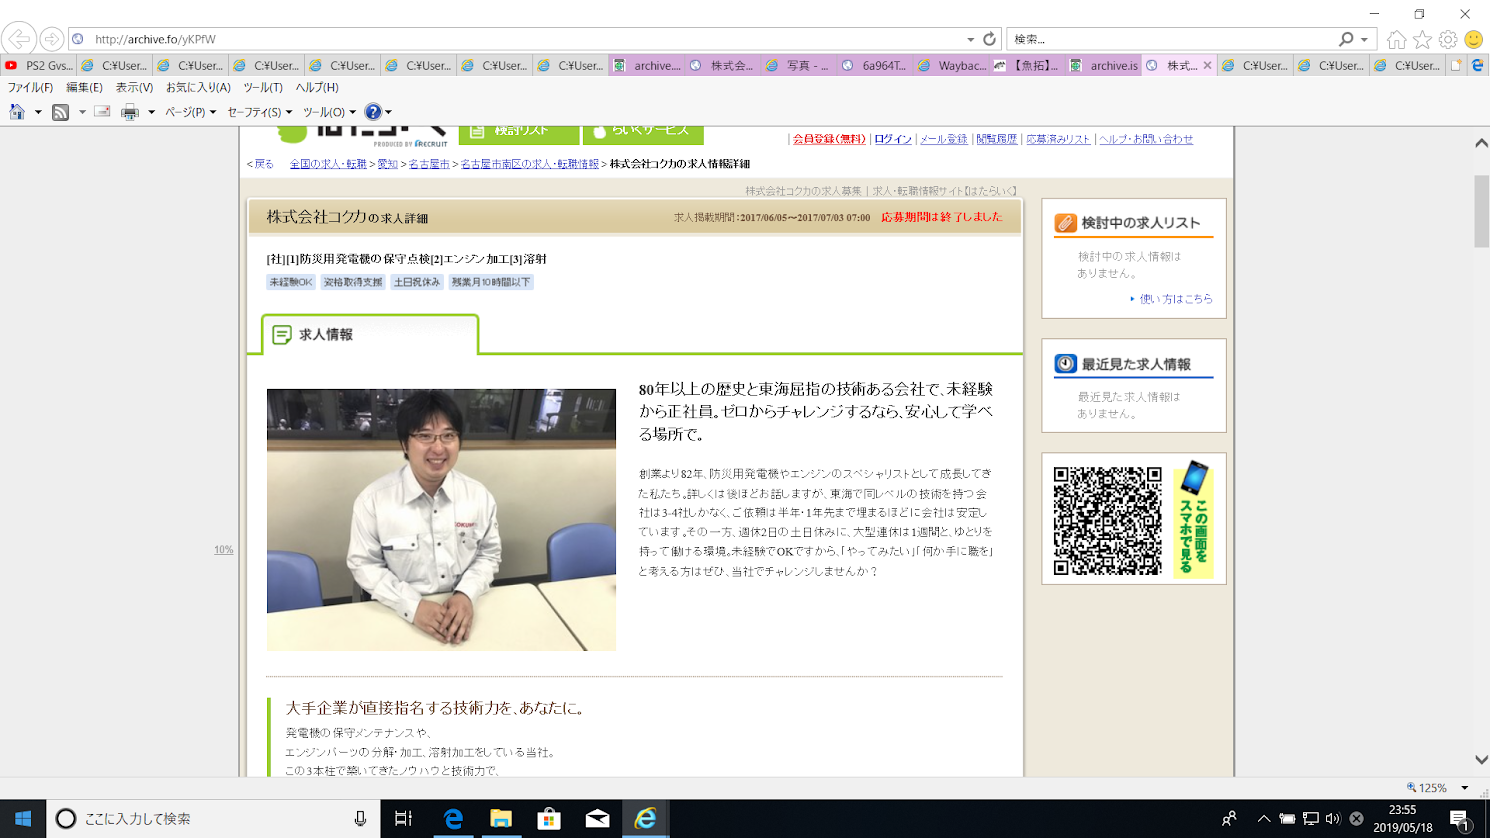Click the 名古屋市南区の求人・転職情報 breadcrumb link

pos(530,164)
